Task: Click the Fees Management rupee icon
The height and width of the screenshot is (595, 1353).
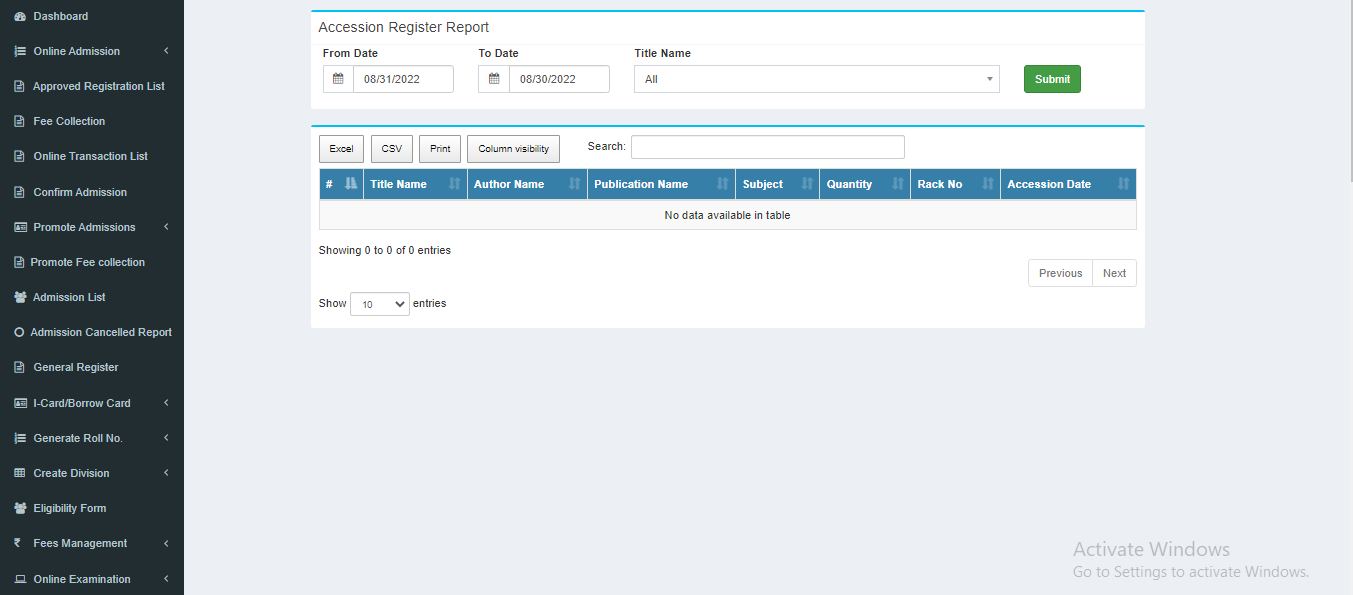Action: coord(18,543)
